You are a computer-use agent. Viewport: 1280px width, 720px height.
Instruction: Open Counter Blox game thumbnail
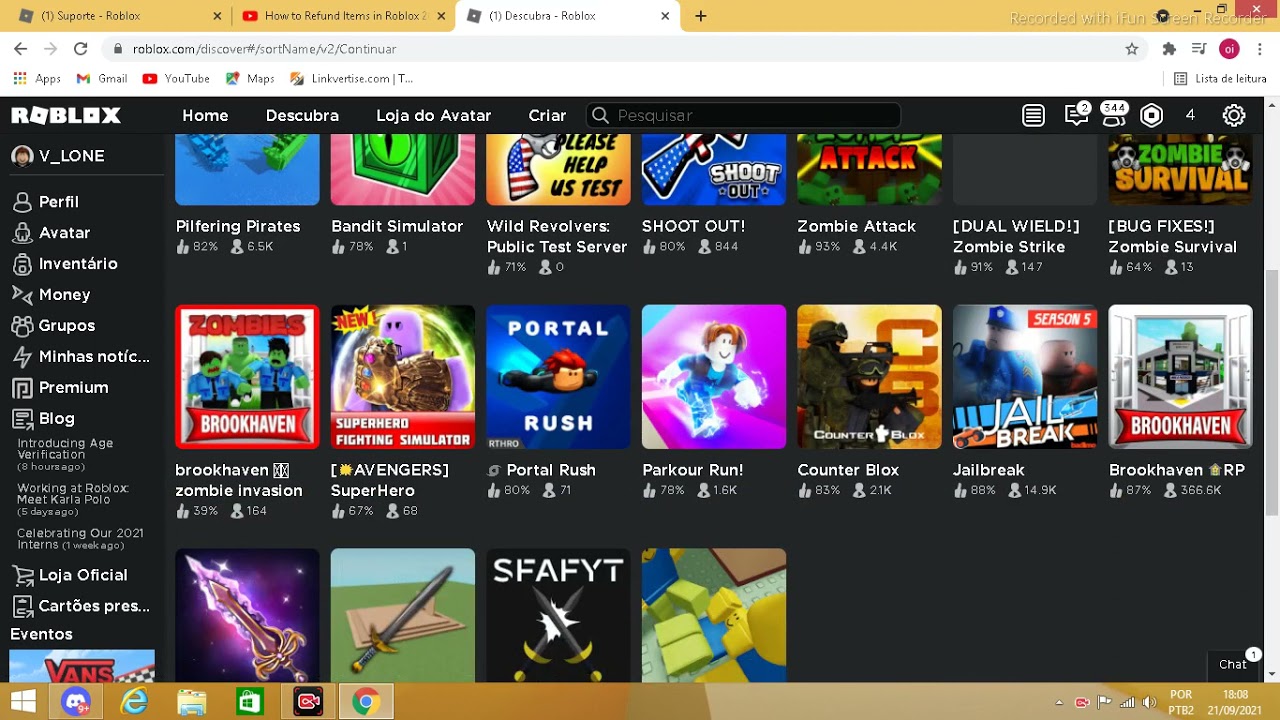(x=869, y=377)
